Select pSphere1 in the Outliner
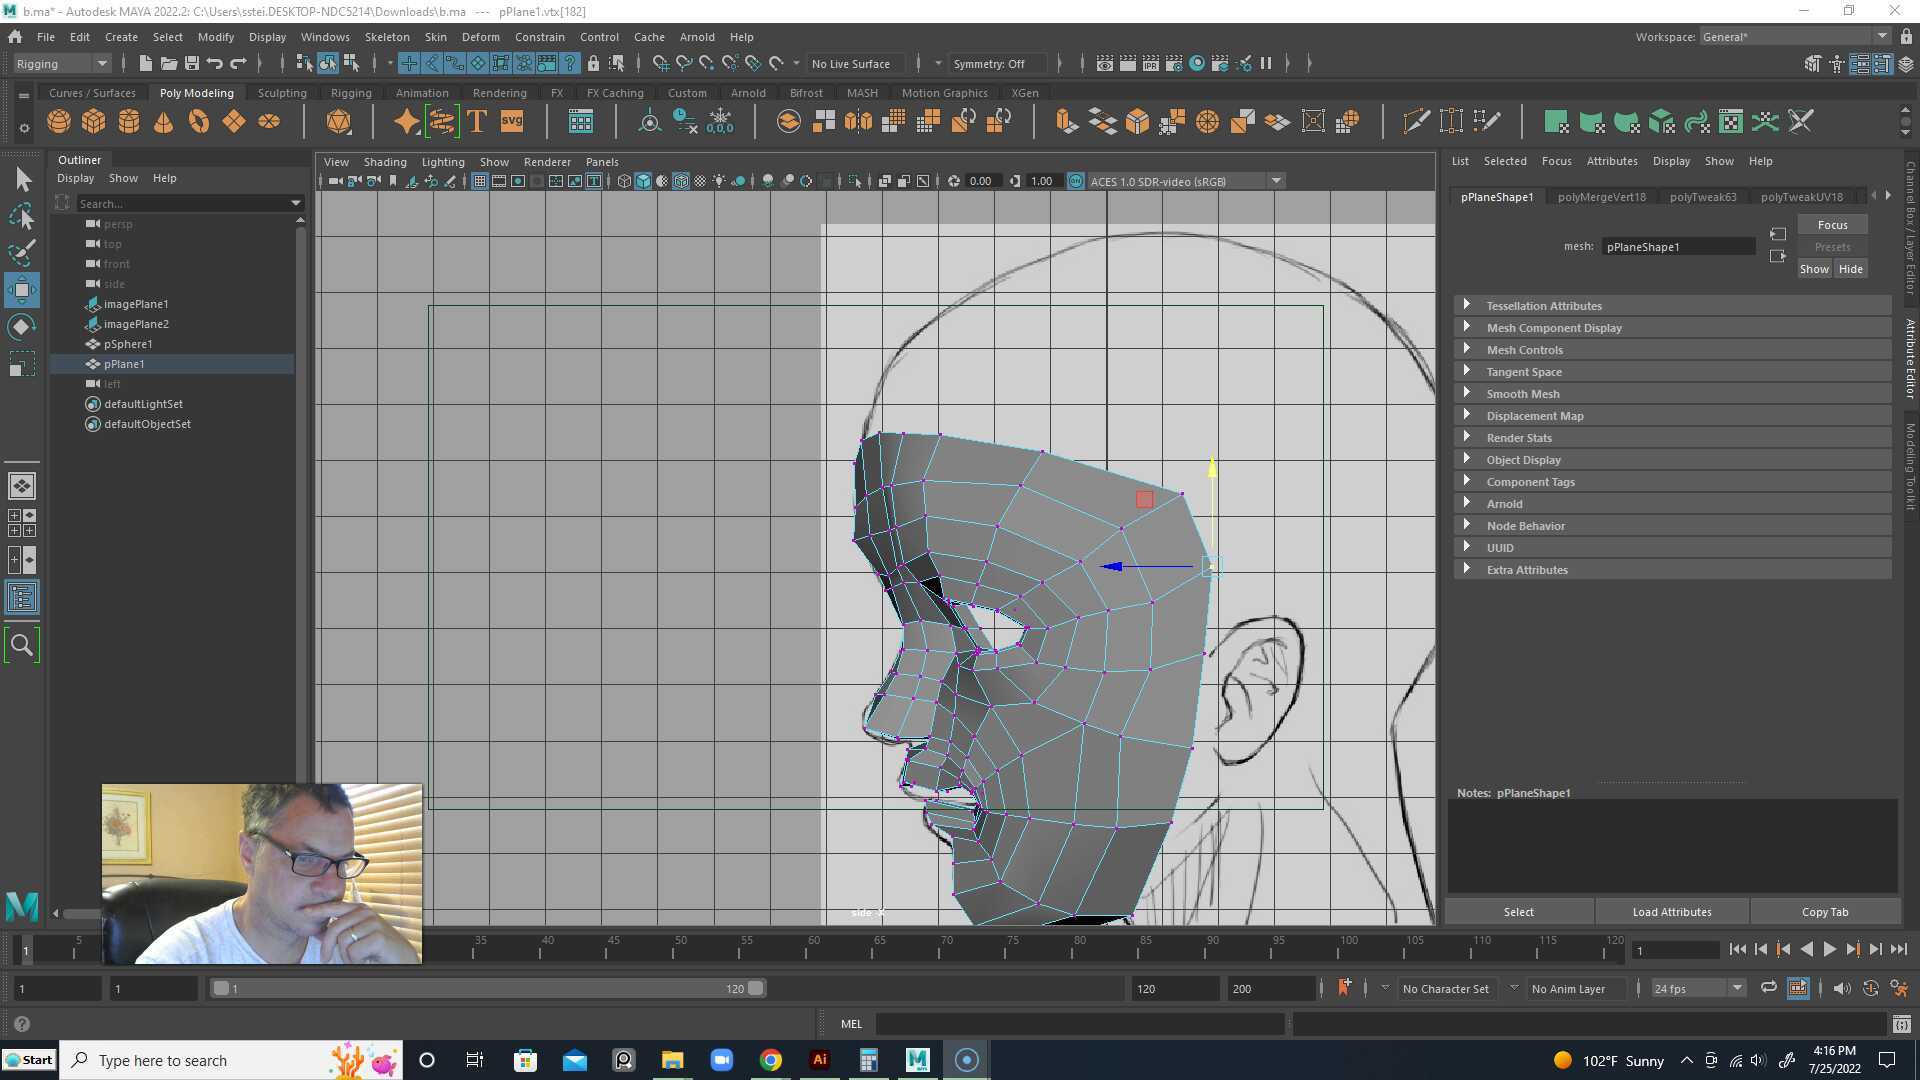Image resolution: width=1920 pixels, height=1080 pixels. point(130,343)
